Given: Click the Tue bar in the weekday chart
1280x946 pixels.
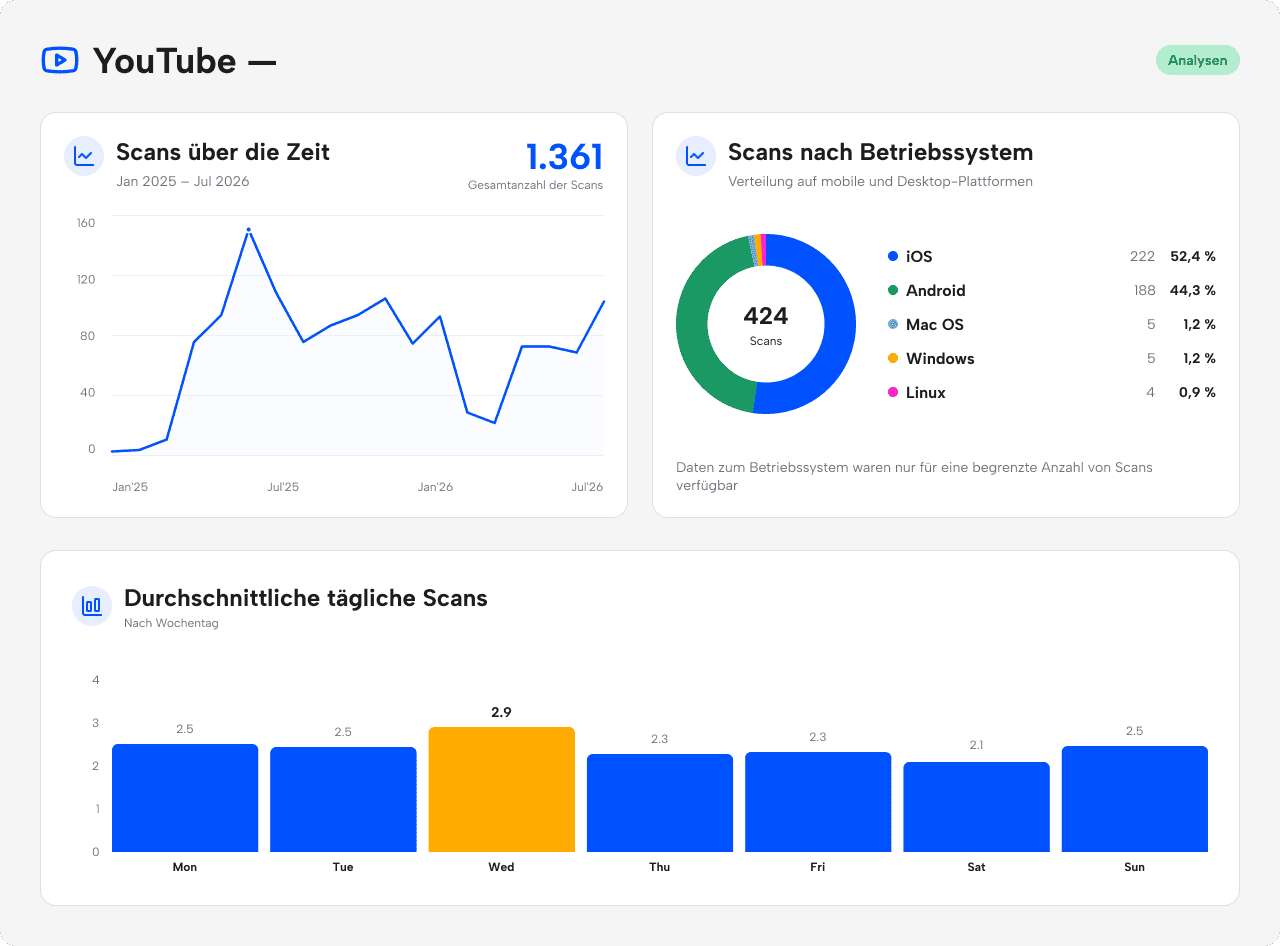Looking at the screenshot, I should (343, 799).
